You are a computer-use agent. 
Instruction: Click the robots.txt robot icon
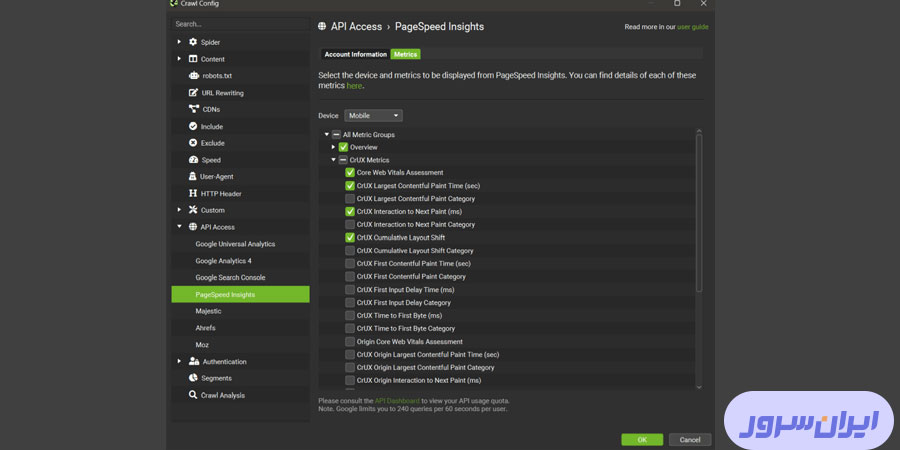(x=192, y=76)
